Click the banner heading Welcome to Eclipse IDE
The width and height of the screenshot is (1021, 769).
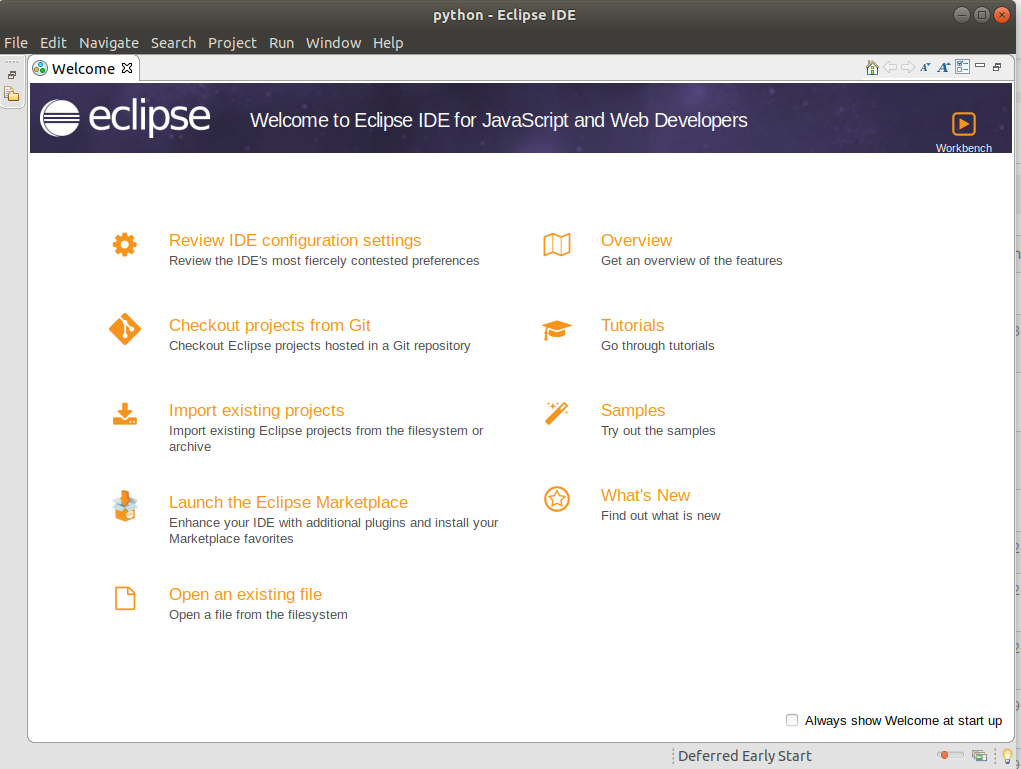(x=498, y=120)
